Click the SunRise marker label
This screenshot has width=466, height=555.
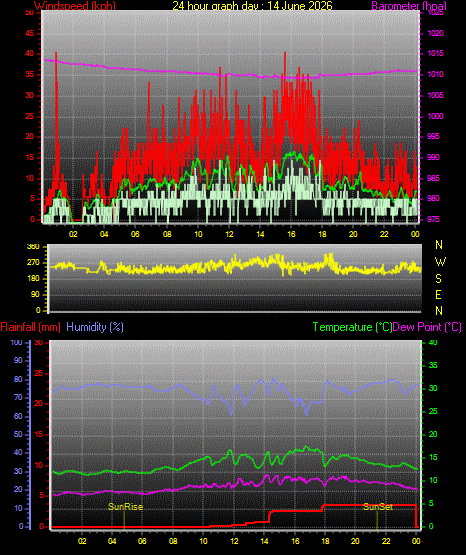[x=126, y=507]
